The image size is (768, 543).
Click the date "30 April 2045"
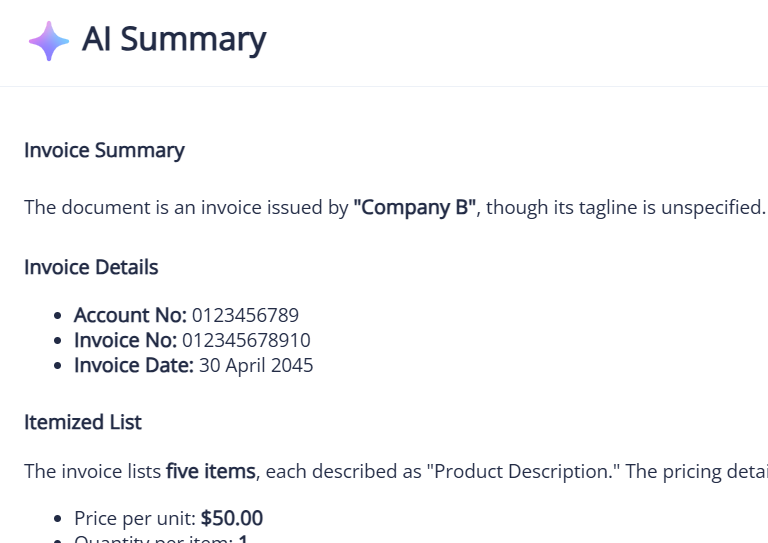coord(256,365)
